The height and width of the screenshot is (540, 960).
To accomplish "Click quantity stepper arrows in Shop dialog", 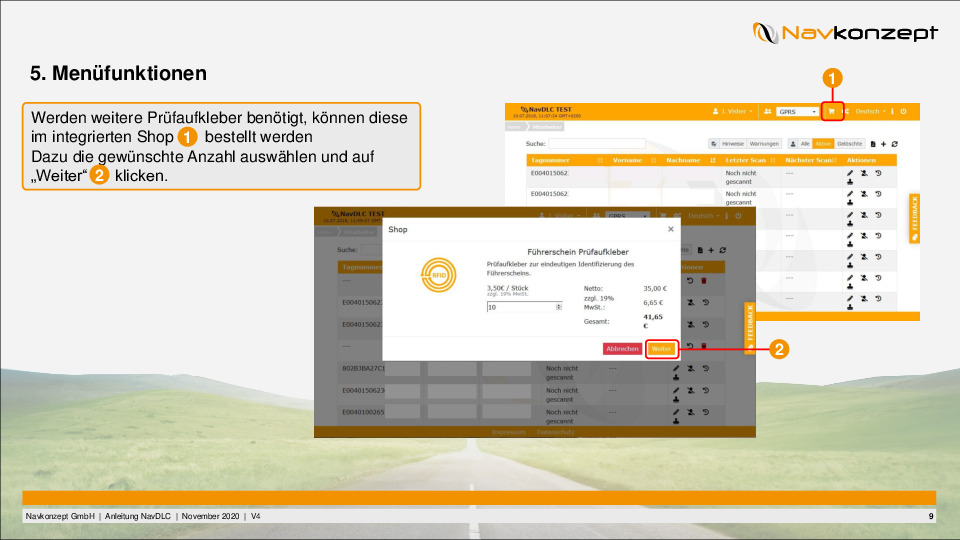I will [x=558, y=307].
